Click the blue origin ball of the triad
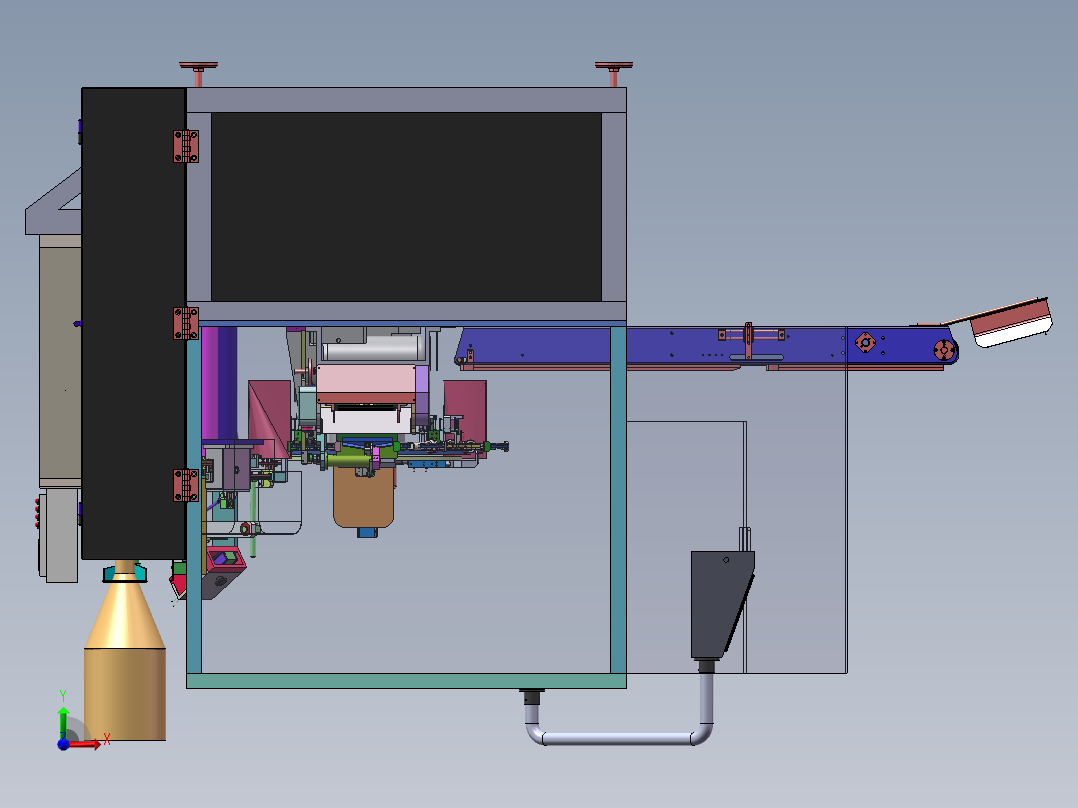The image size is (1078, 808). (x=63, y=743)
